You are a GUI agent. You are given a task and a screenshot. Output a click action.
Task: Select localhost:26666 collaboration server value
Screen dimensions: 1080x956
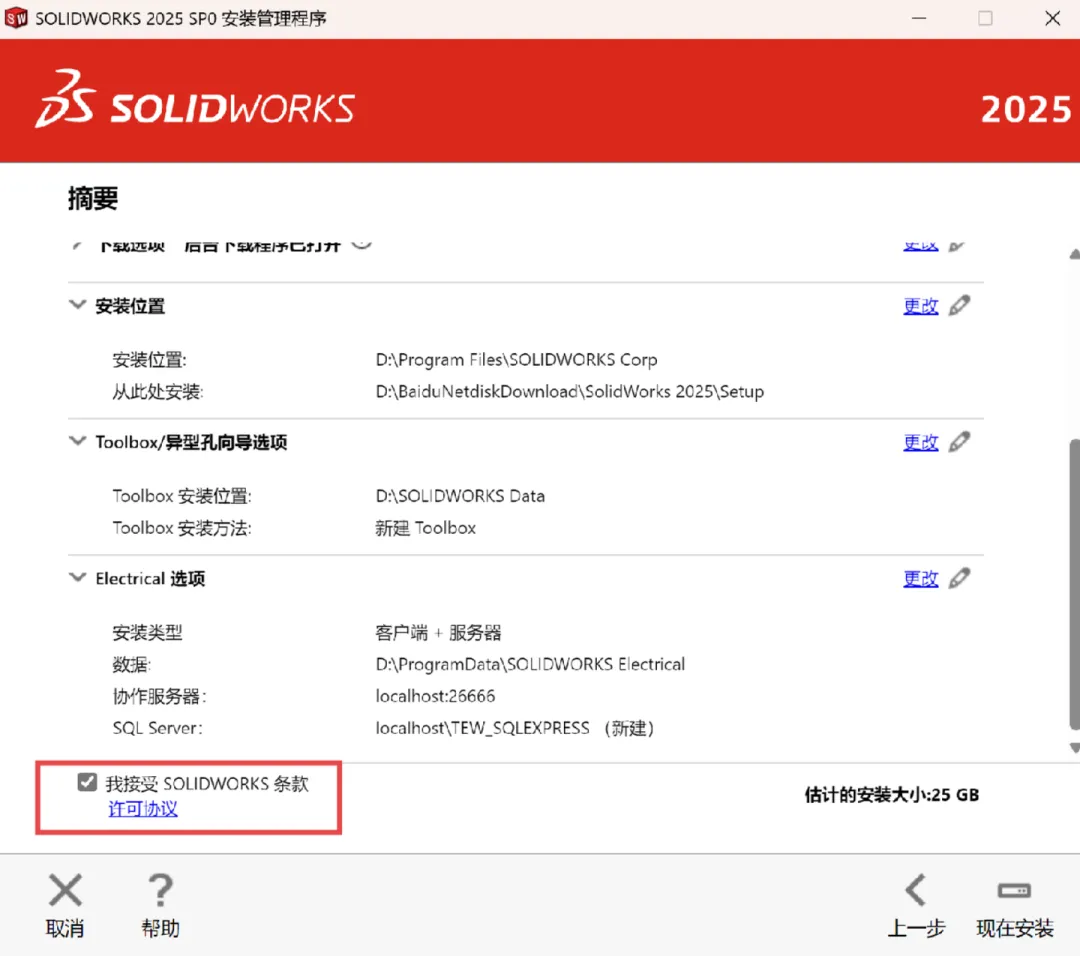435,696
